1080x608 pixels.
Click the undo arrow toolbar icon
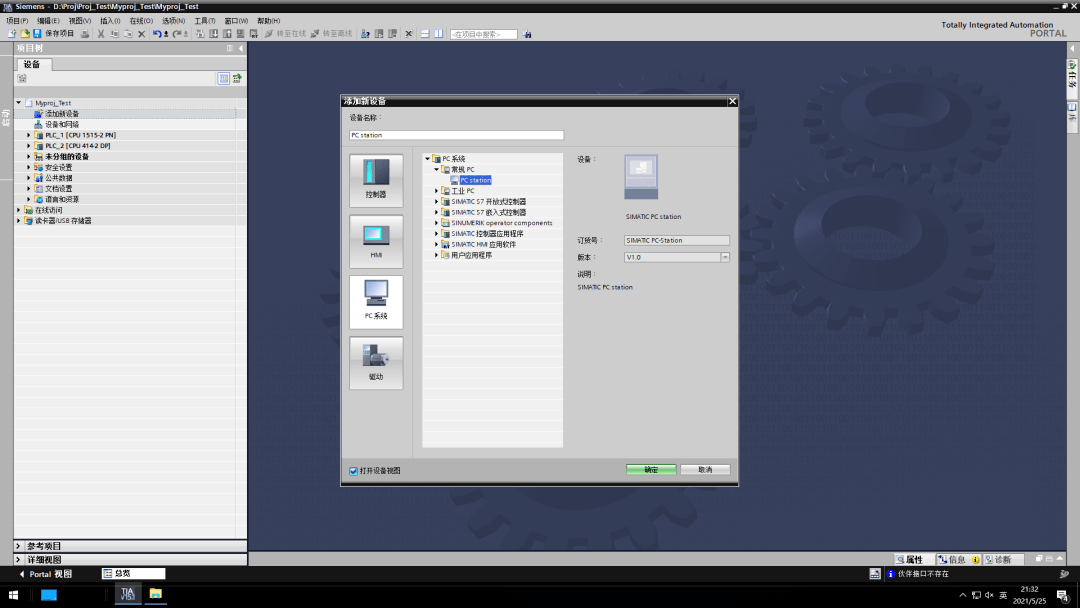coord(157,34)
